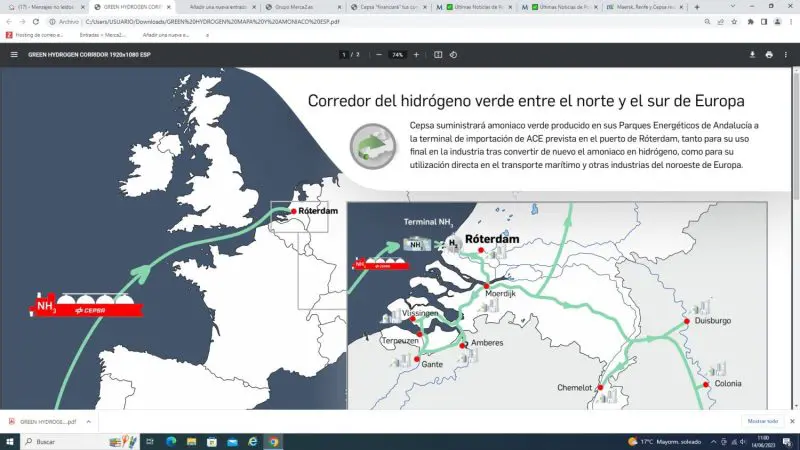
Task: Open the PDF sidebar hamburger menu
Action: pos(14,54)
